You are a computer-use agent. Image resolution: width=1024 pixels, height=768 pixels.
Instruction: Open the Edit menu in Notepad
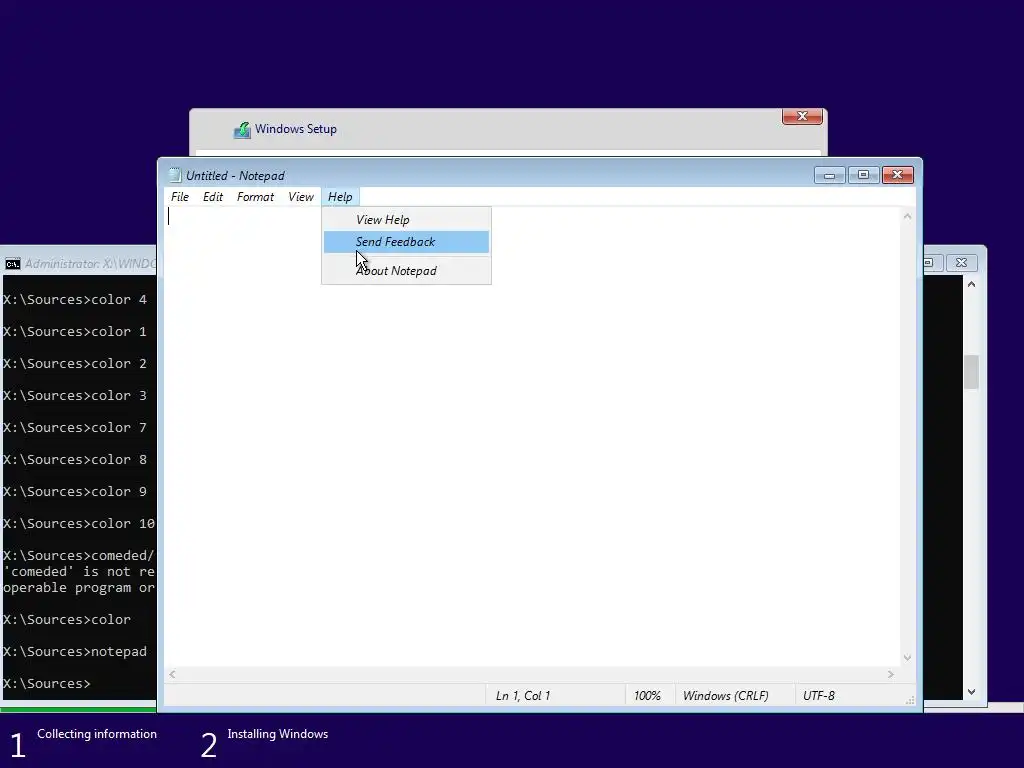pos(213,197)
